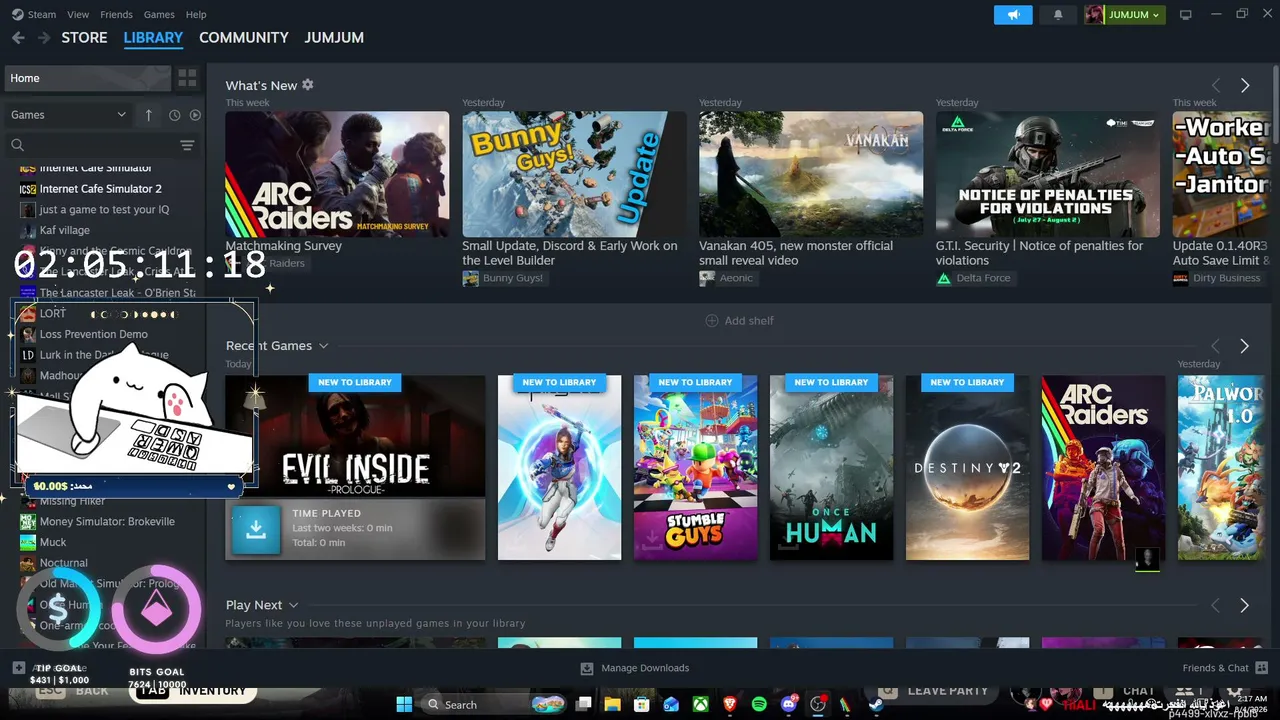Show next What's New items
The height and width of the screenshot is (720, 1280).
1245,86
